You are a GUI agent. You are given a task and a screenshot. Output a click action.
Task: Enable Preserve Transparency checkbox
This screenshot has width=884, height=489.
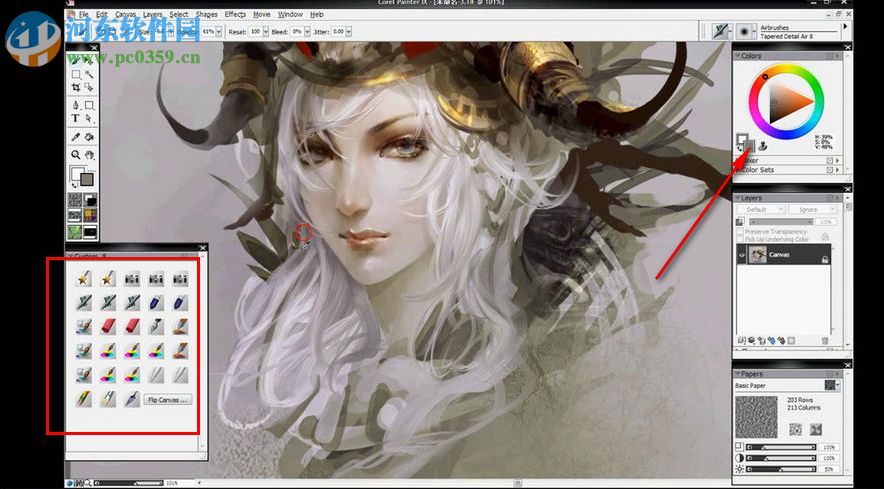739,232
